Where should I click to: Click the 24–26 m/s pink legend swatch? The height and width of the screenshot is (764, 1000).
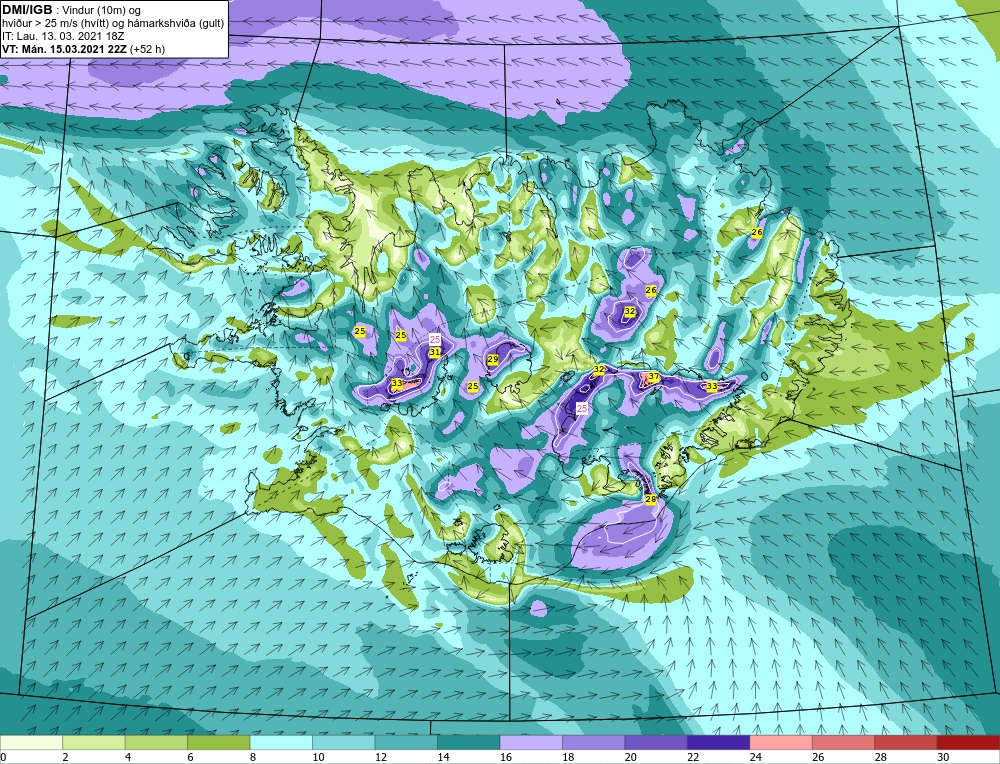(x=781, y=743)
